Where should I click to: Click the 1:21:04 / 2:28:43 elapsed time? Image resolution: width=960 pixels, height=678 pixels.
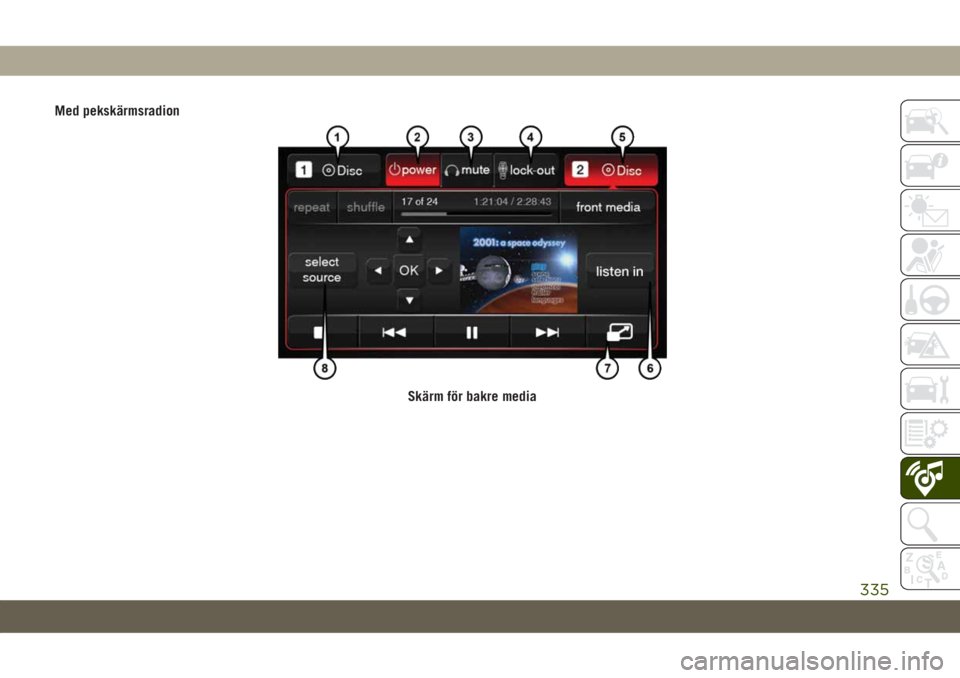(x=512, y=202)
